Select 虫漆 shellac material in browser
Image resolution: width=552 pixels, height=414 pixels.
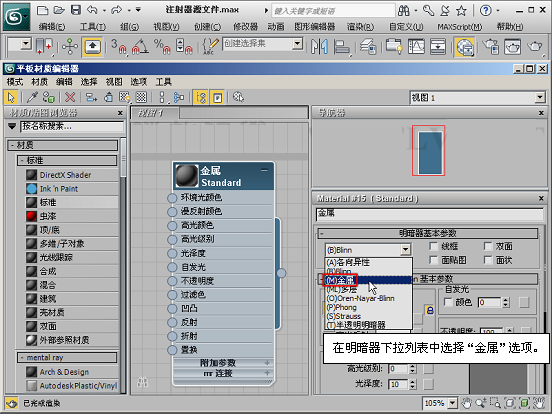pos(73,216)
